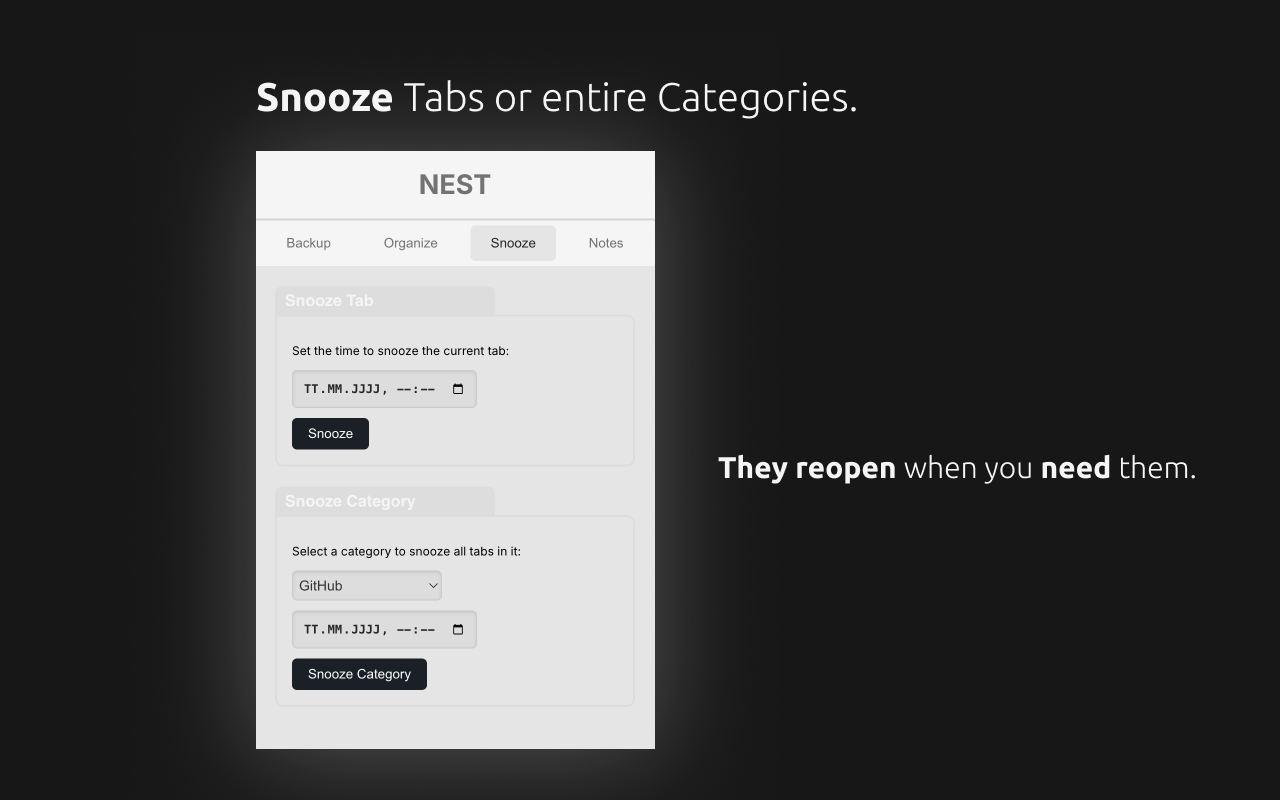Open the calendar picker in the Snooze Category section
This screenshot has height=800, width=1280.
tap(458, 629)
